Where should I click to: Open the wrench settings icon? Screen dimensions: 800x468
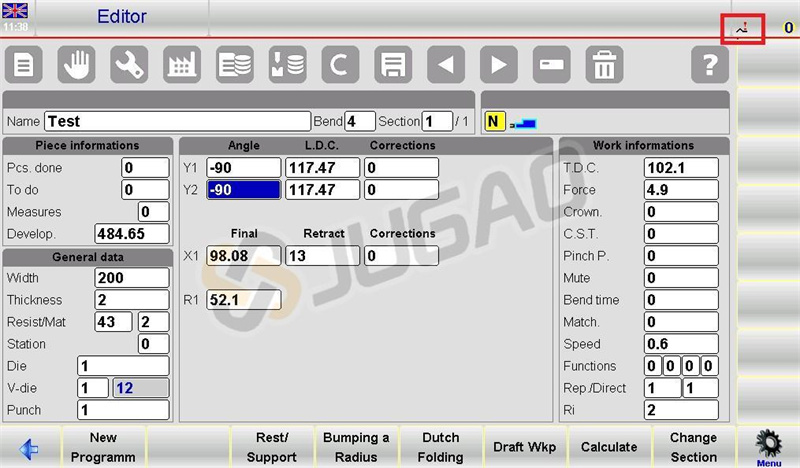tap(129, 65)
